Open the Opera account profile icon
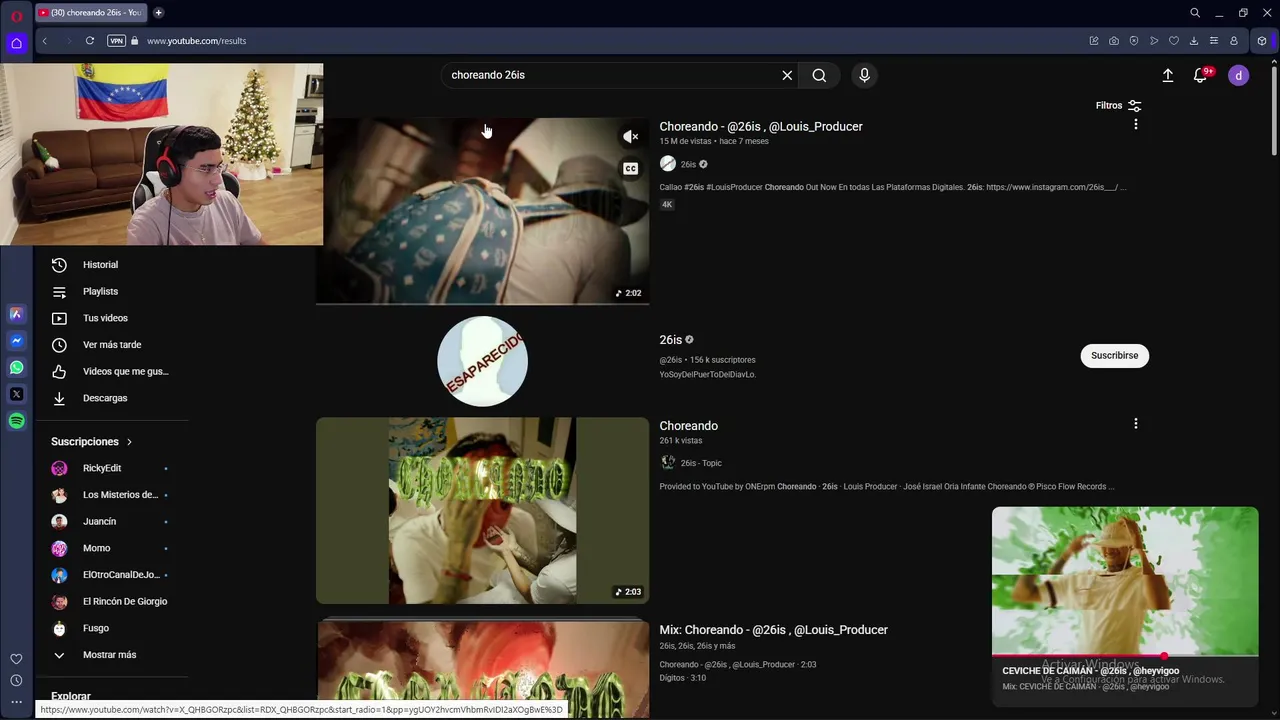The width and height of the screenshot is (1280, 720). (1234, 41)
